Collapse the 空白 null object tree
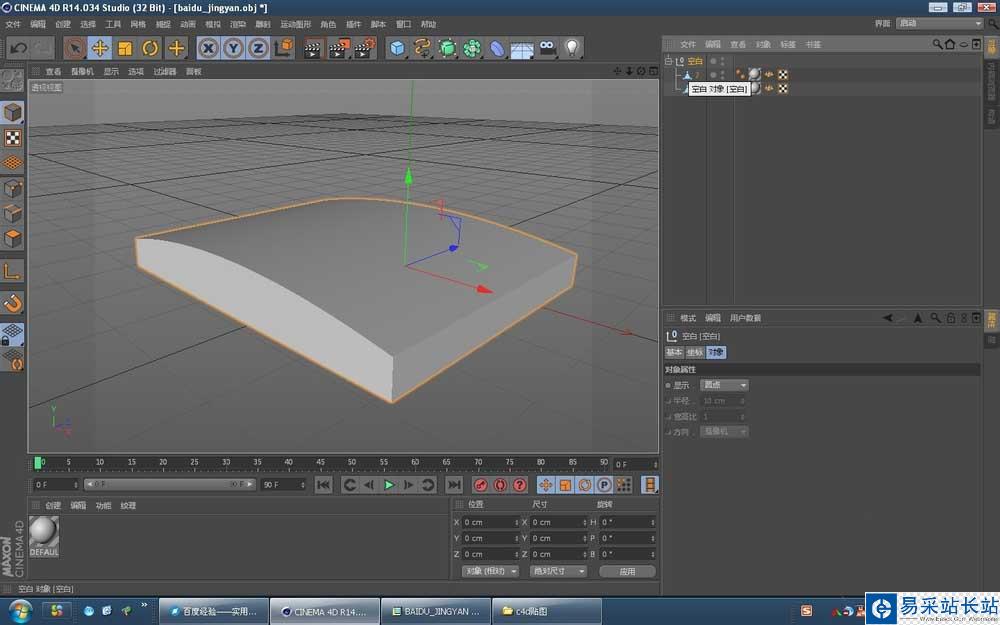The image size is (1000, 625). (x=670, y=61)
